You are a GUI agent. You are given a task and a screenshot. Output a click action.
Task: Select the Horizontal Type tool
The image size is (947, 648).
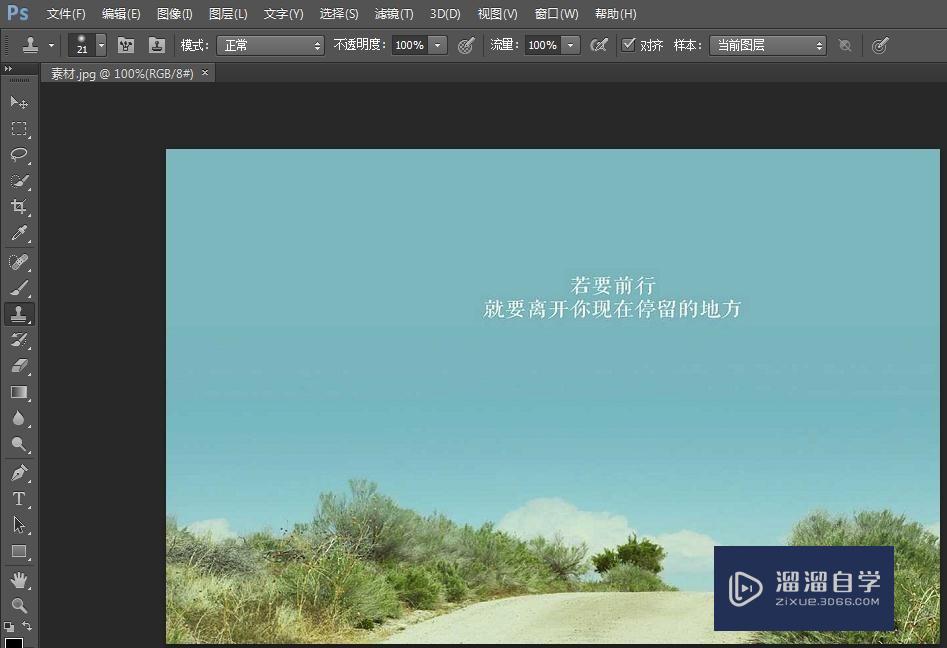(18, 498)
